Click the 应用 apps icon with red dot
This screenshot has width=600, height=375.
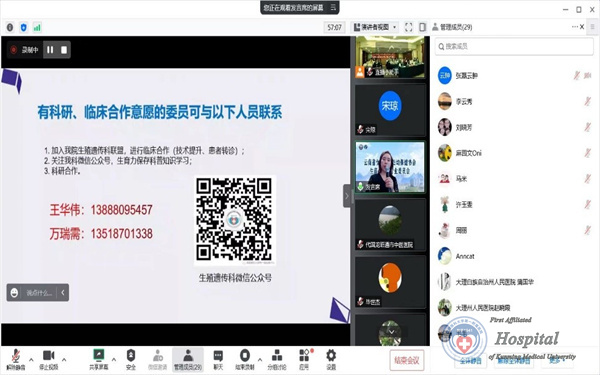click(305, 359)
